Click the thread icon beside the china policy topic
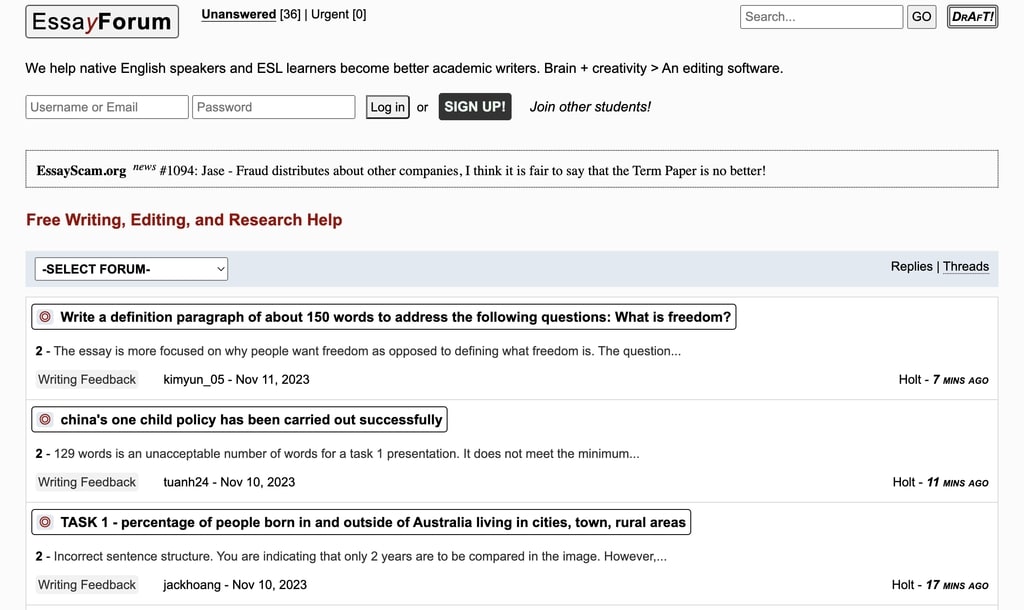 (x=44, y=419)
